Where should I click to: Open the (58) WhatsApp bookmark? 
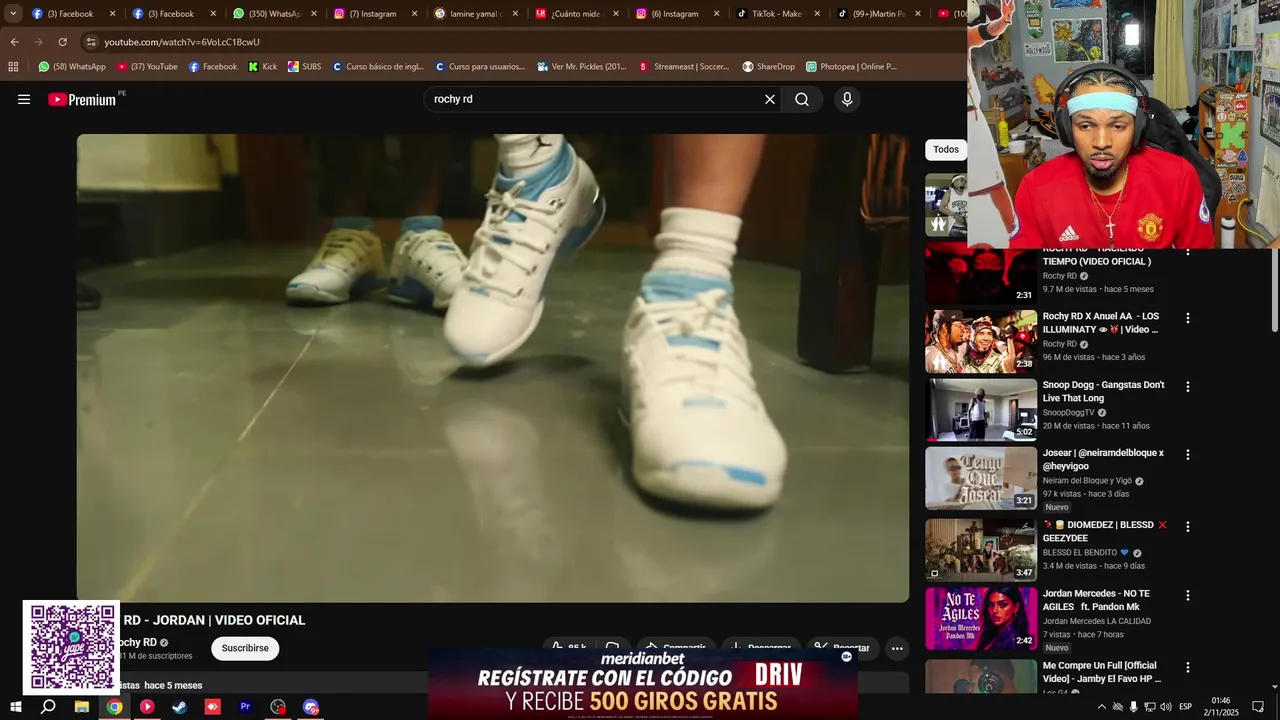tap(72, 67)
